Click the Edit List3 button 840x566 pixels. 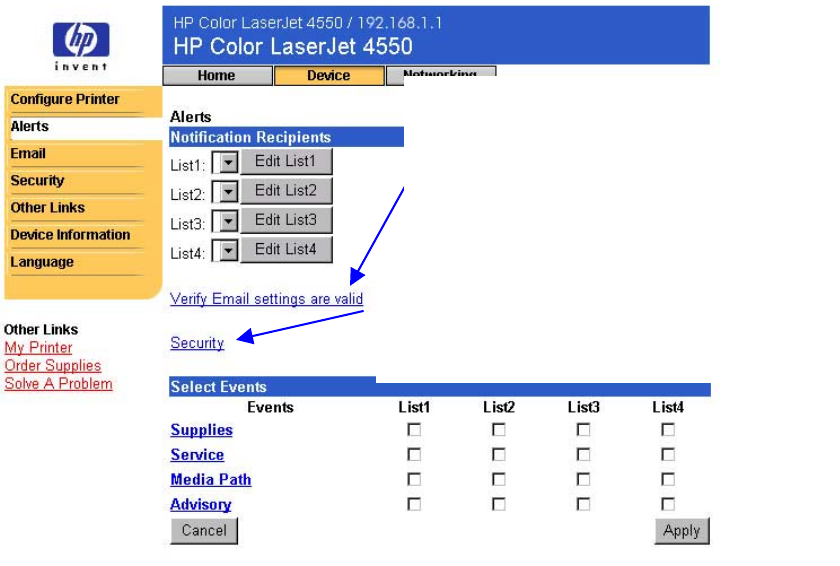click(286, 220)
